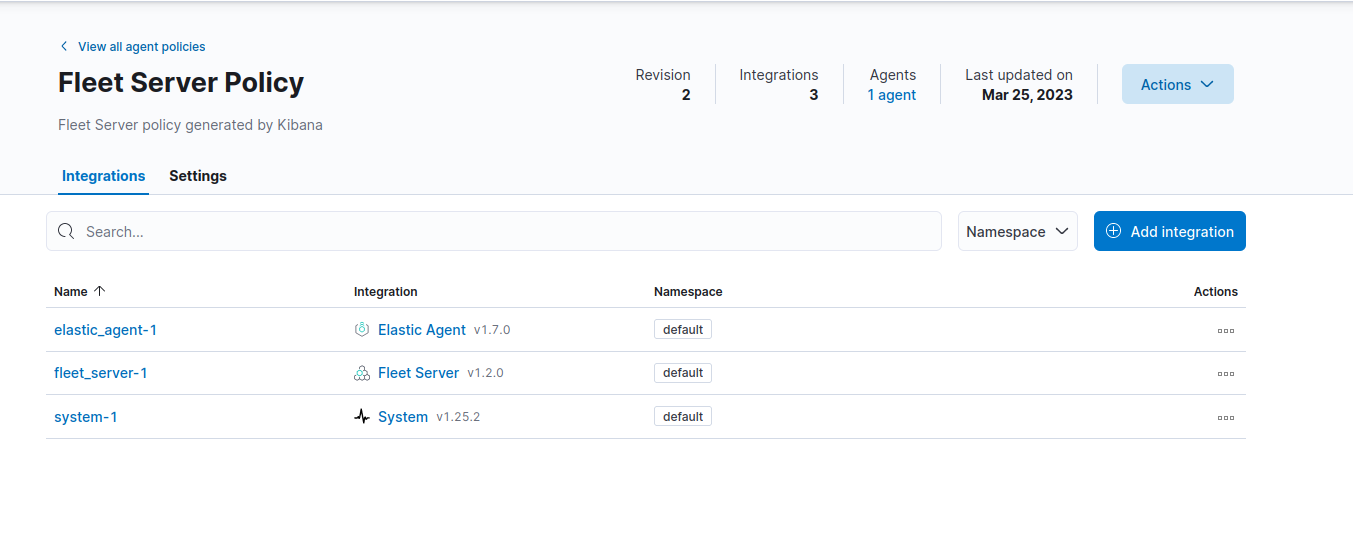Click the search magnifier icon
Image resolution: width=1353 pixels, height=556 pixels.
(x=66, y=231)
